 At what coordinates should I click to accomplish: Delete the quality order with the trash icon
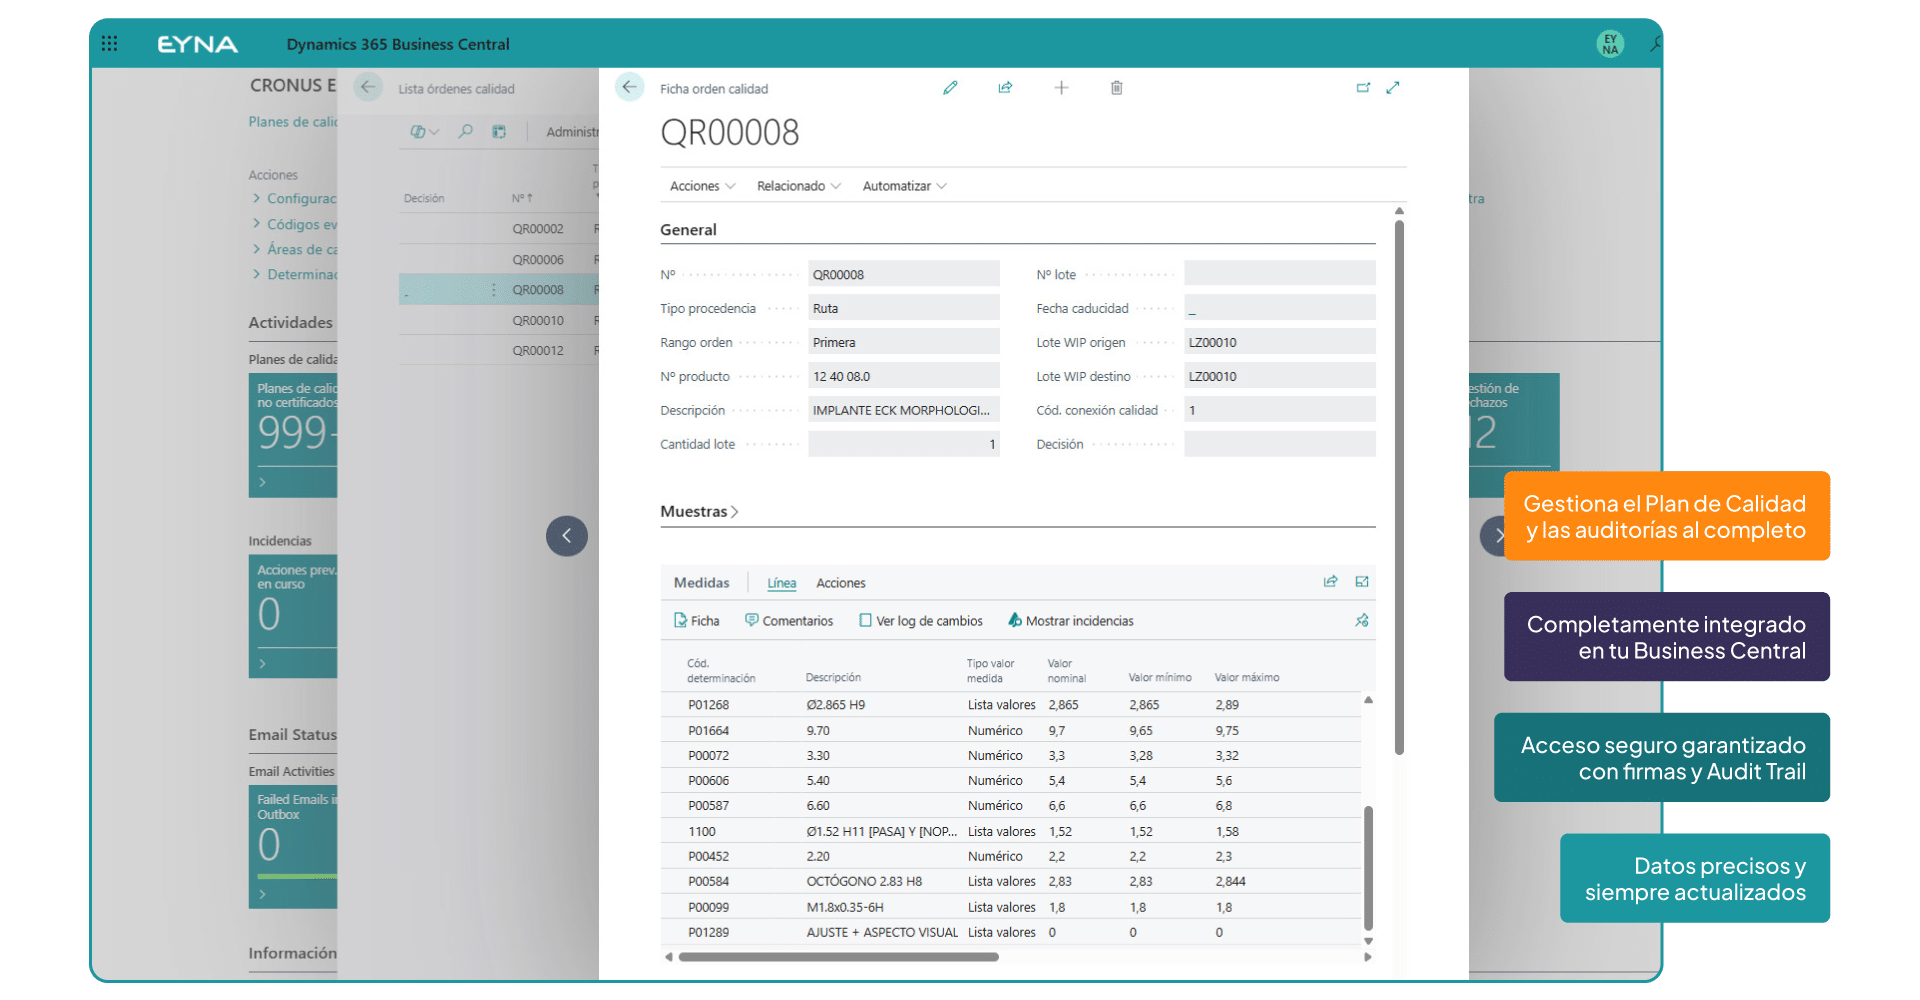click(x=1117, y=88)
